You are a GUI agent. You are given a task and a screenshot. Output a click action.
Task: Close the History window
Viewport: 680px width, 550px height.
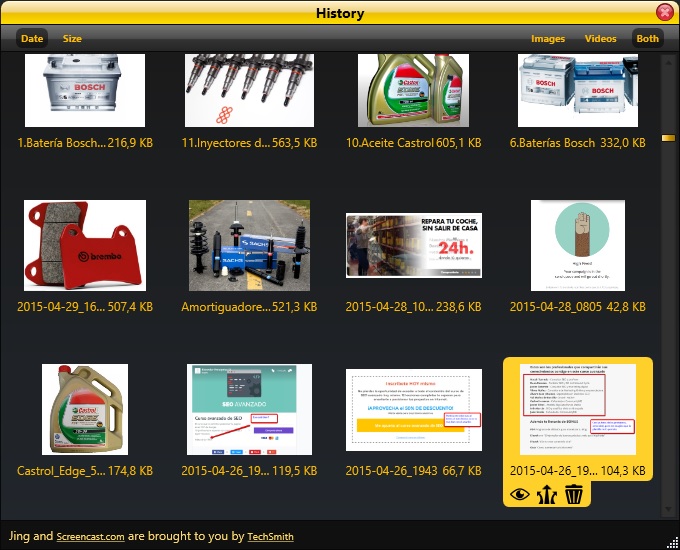coord(664,12)
